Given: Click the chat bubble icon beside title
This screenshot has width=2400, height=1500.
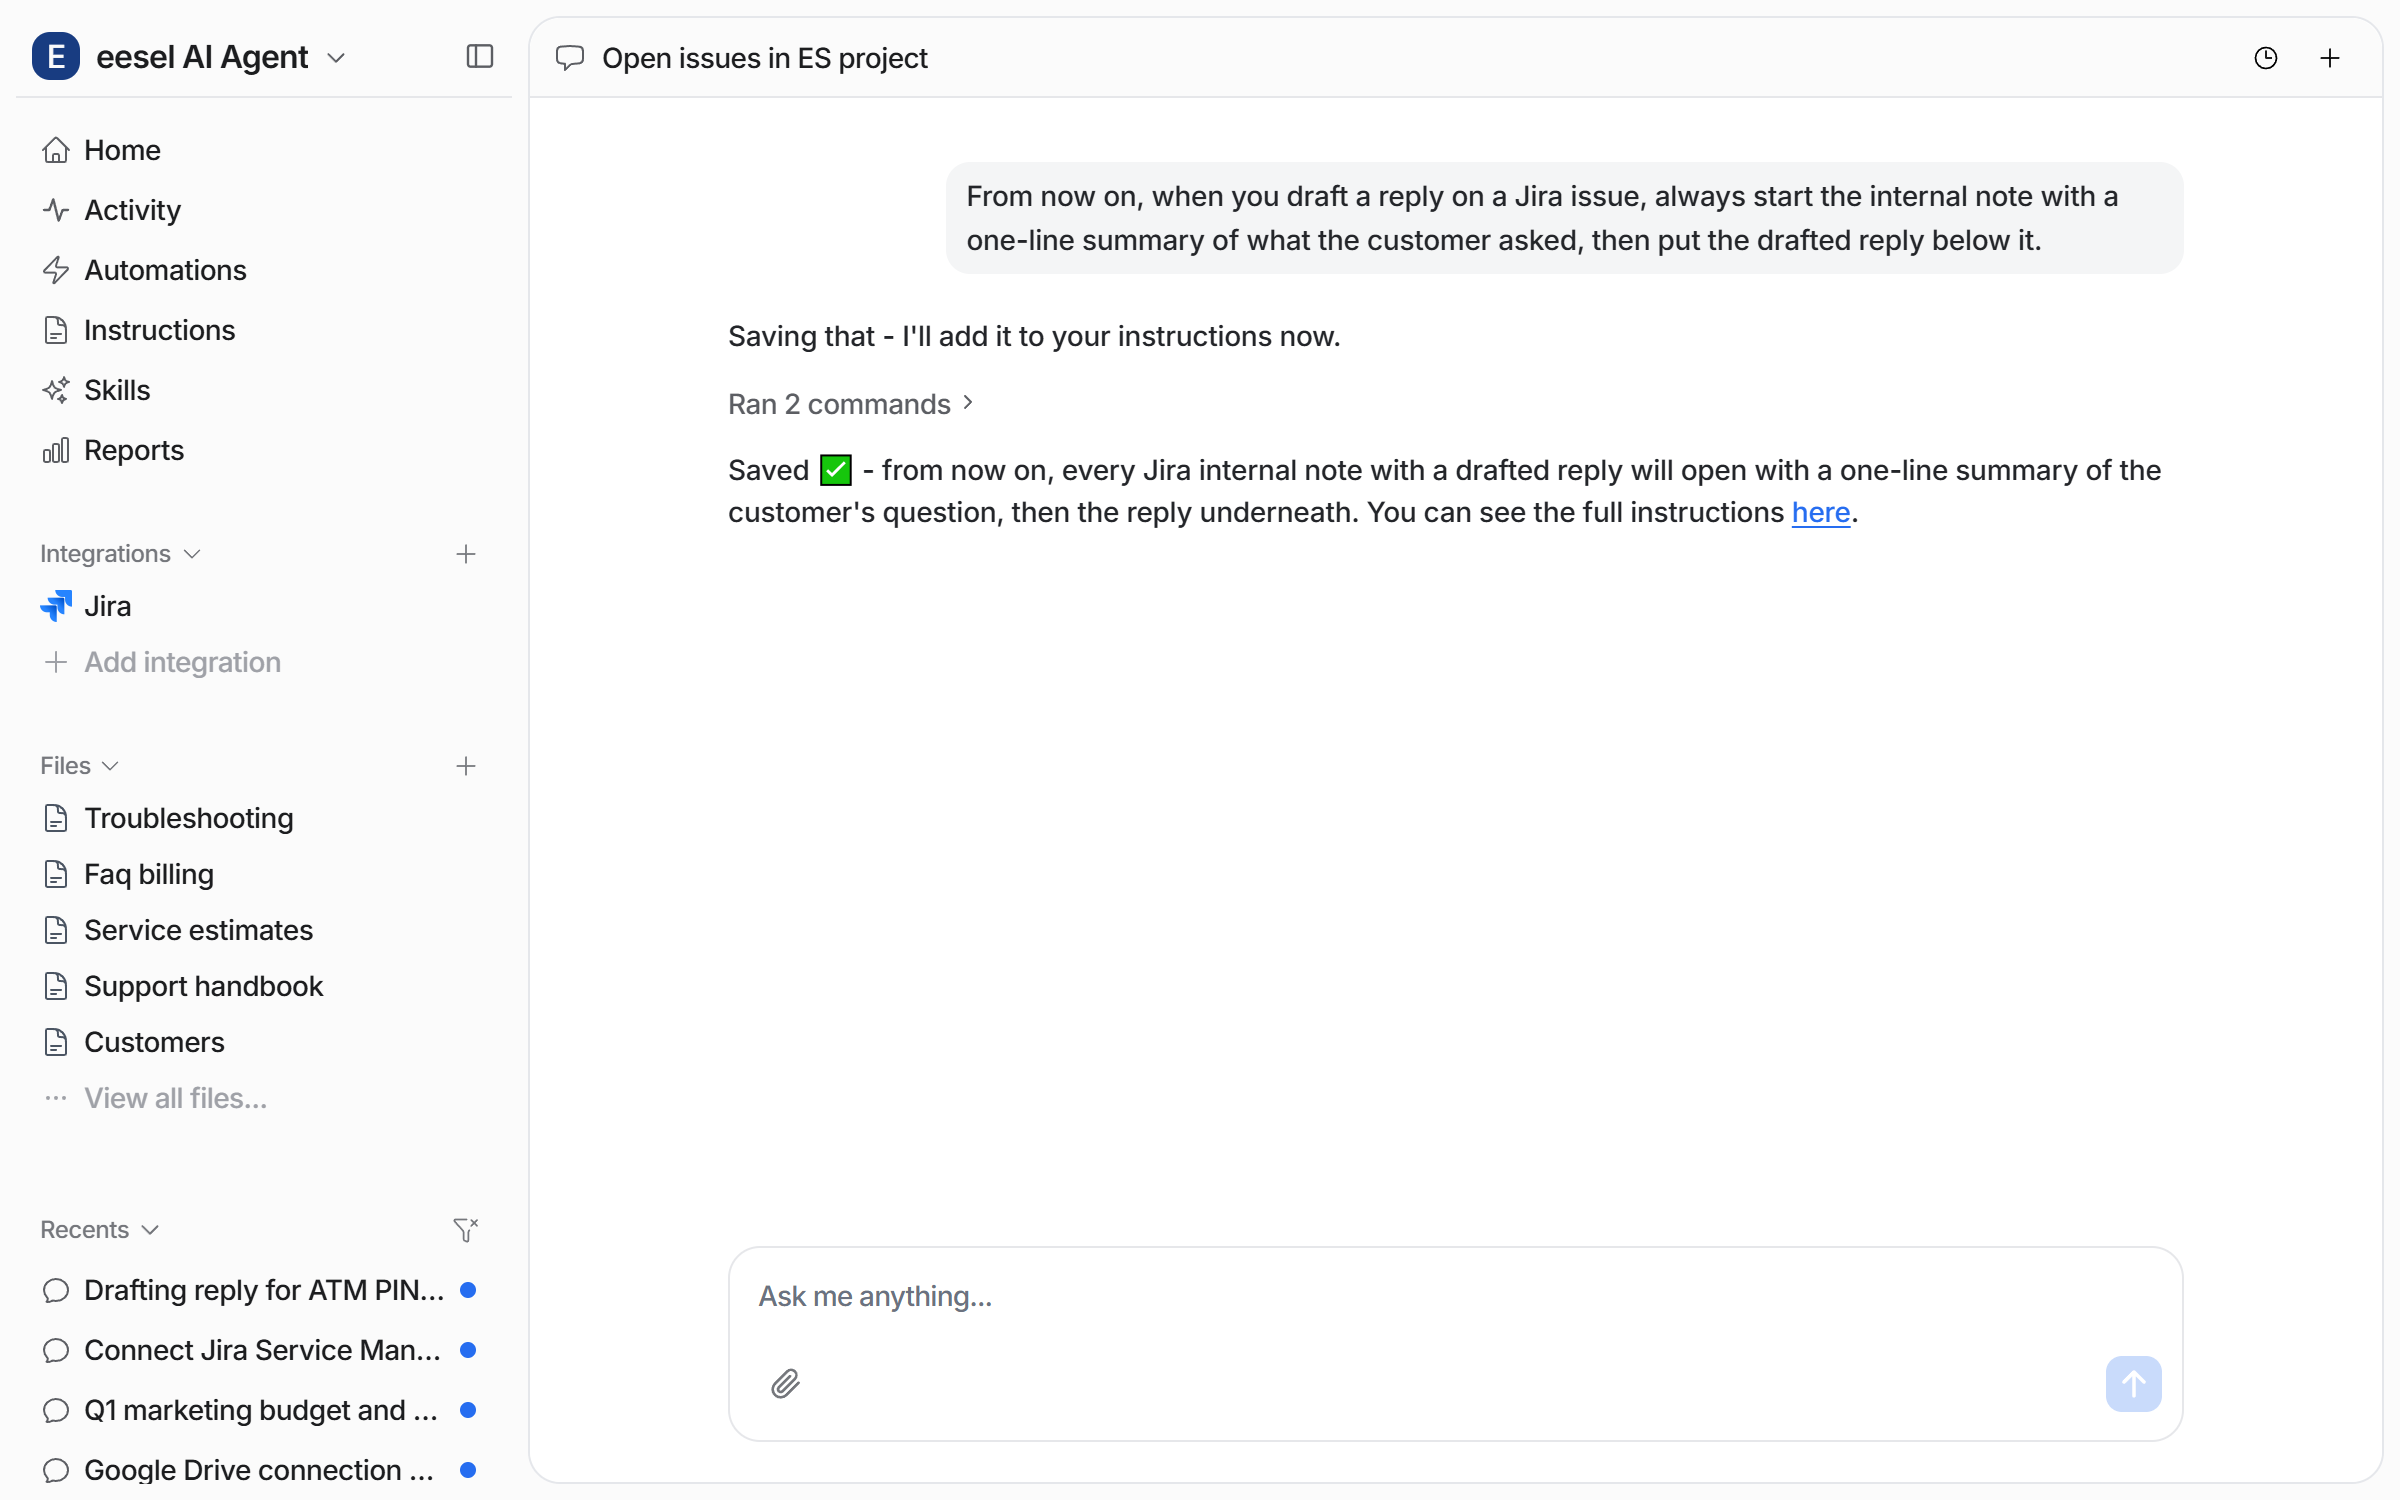Looking at the screenshot, I should [x=570, y=58].
